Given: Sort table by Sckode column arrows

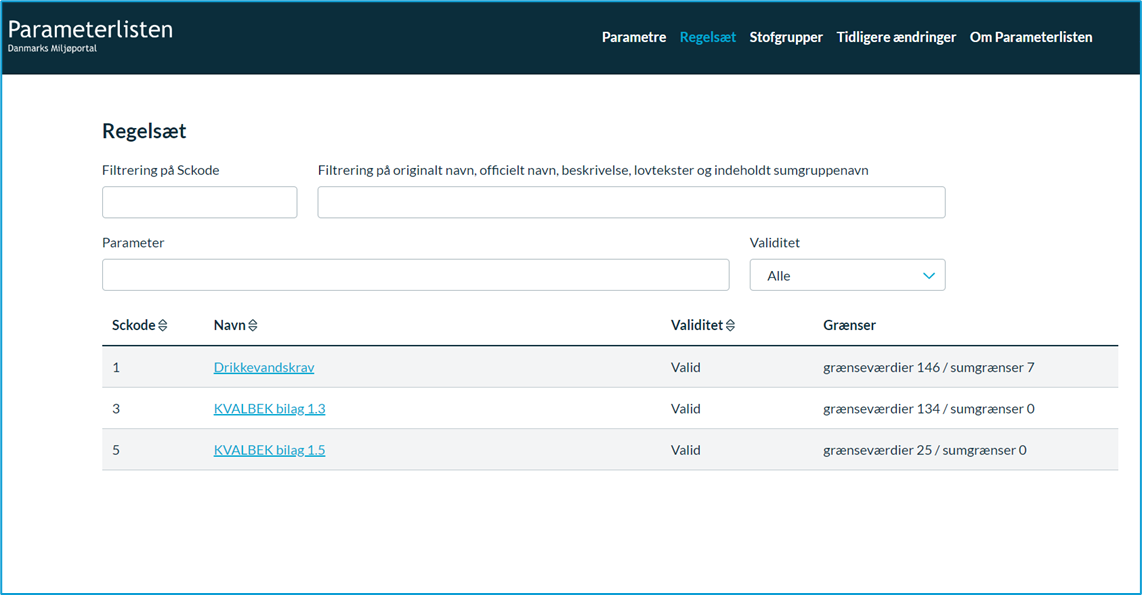Looking at the screenshot, I should (162, 326).
